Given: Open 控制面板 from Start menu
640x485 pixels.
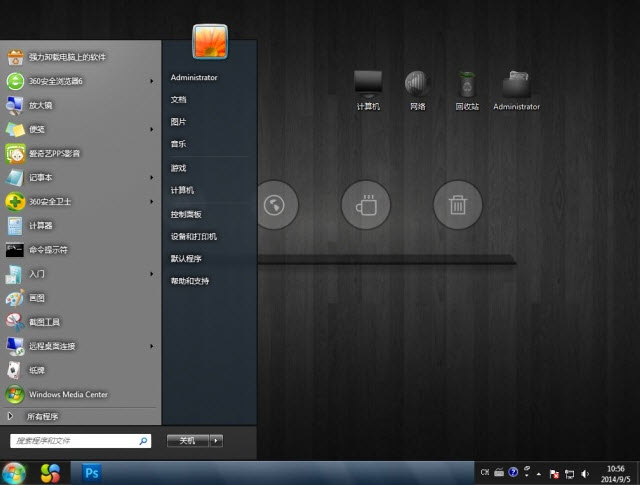Looking at the screenshot, I should [186, 214].
